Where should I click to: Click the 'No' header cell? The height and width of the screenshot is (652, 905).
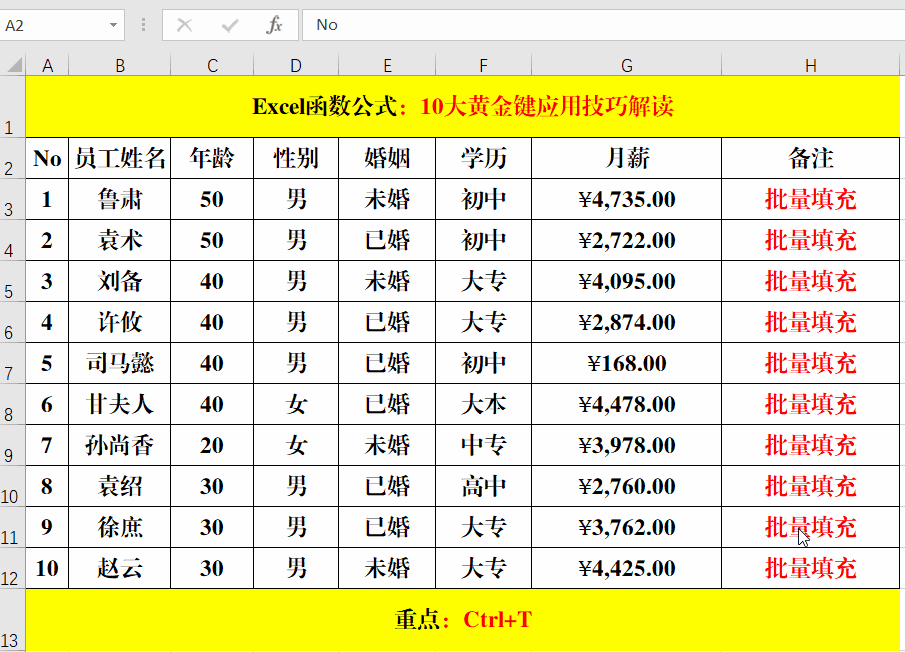click(47, 158)
